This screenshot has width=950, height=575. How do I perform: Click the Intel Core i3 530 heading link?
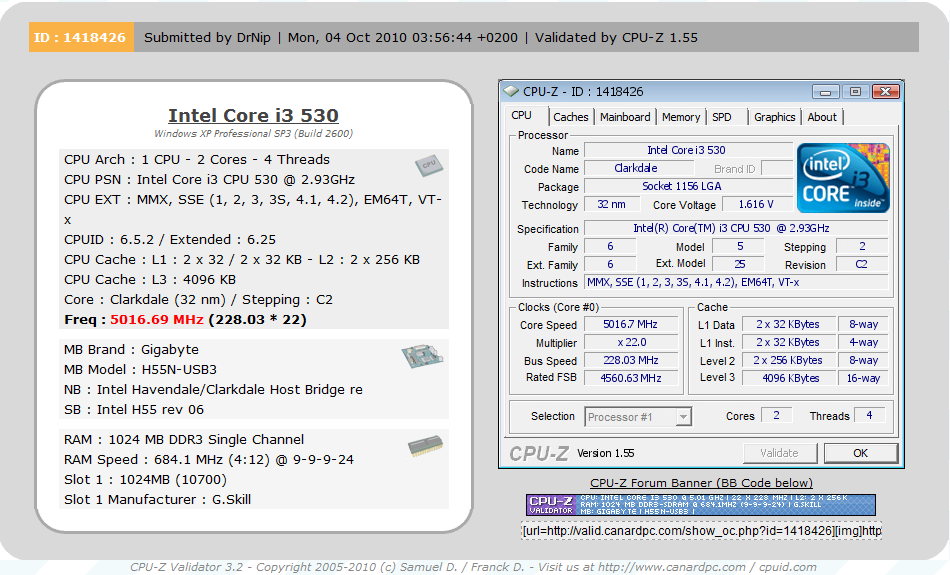point(253,116)
